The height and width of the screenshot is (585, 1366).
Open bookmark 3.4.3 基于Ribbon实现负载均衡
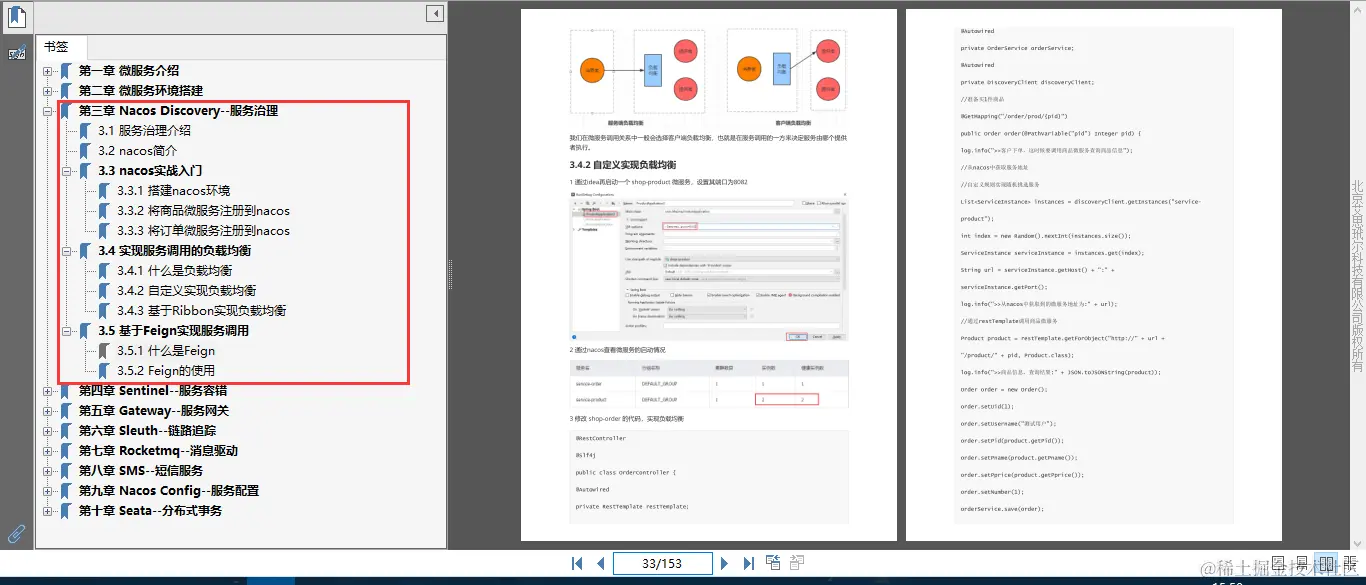[201, 311]
